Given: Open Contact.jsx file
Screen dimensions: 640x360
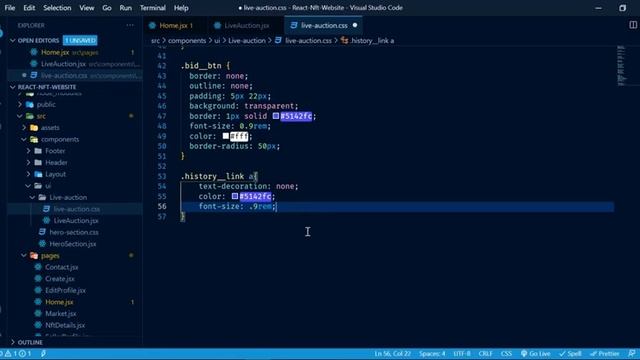Looking at the screenshot, I should 61,267.
